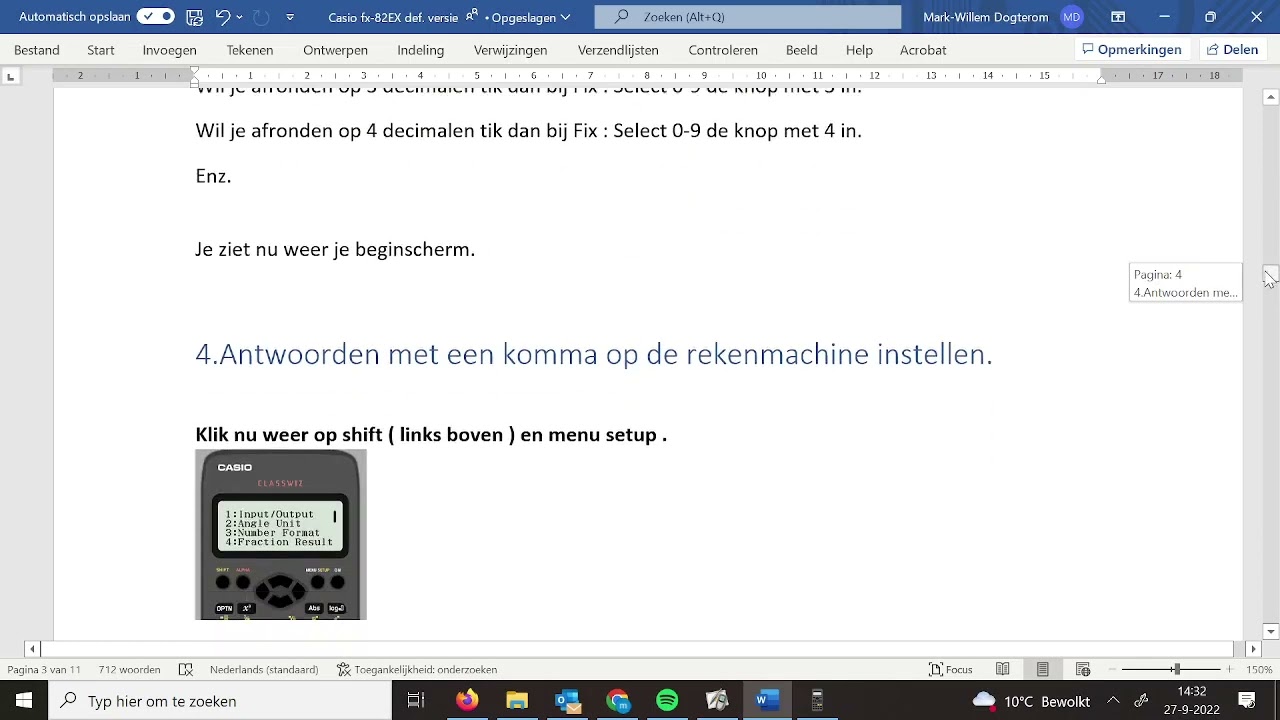The image size is (1280, 720).
Task: Select the Indeling tab
Action: 420,50
